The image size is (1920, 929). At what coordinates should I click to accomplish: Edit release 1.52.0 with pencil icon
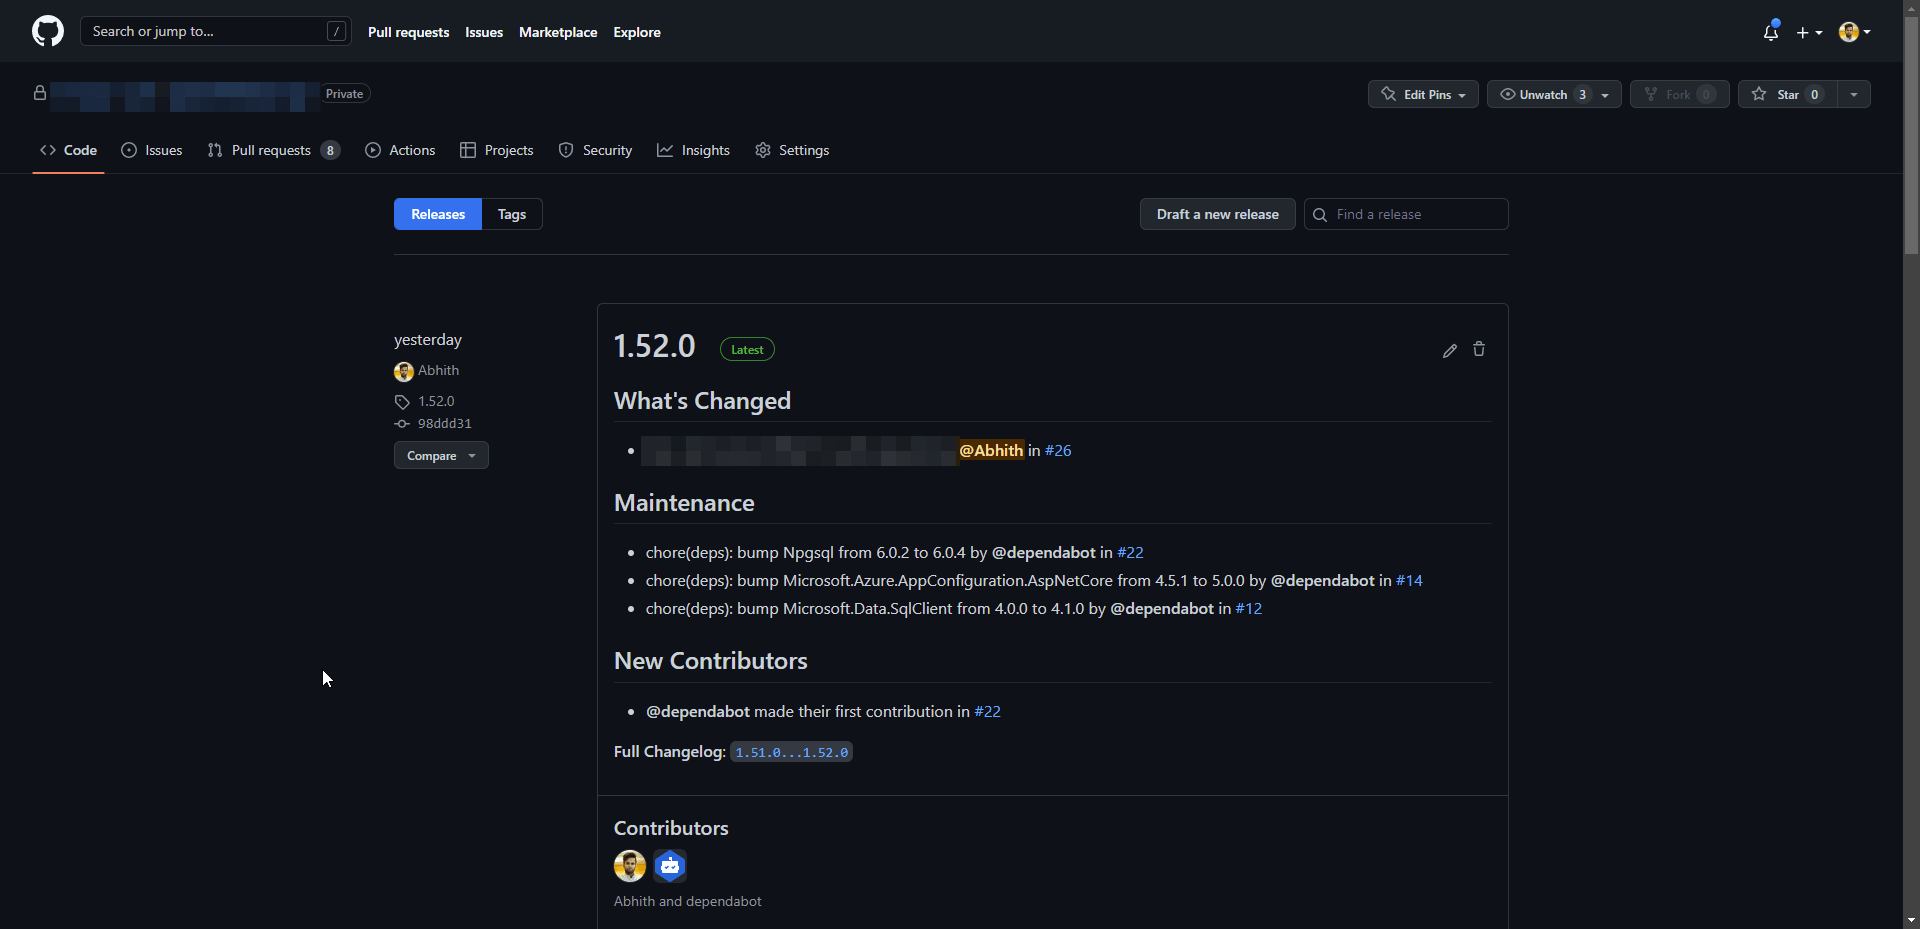pos(1449,350)
